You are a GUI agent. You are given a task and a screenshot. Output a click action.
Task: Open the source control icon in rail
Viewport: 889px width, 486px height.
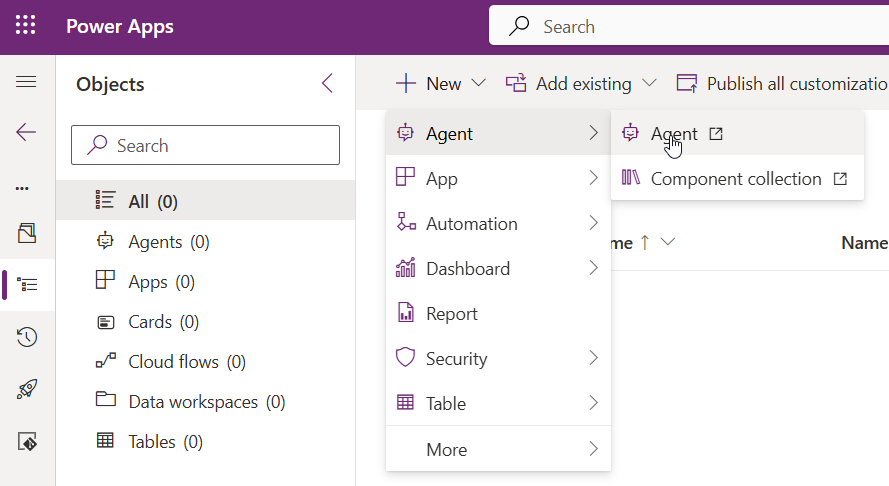[26, 442]
